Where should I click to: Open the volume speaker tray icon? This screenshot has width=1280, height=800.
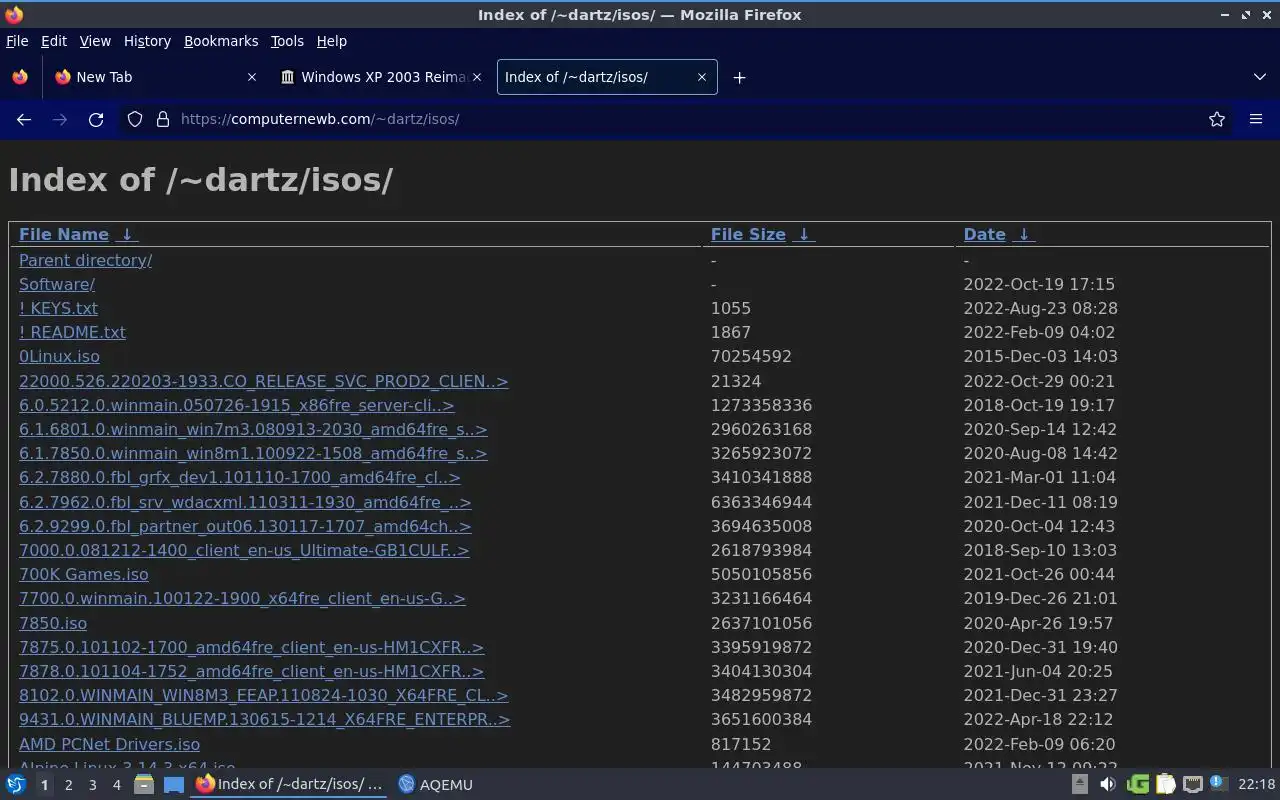tap(1108, 785)
